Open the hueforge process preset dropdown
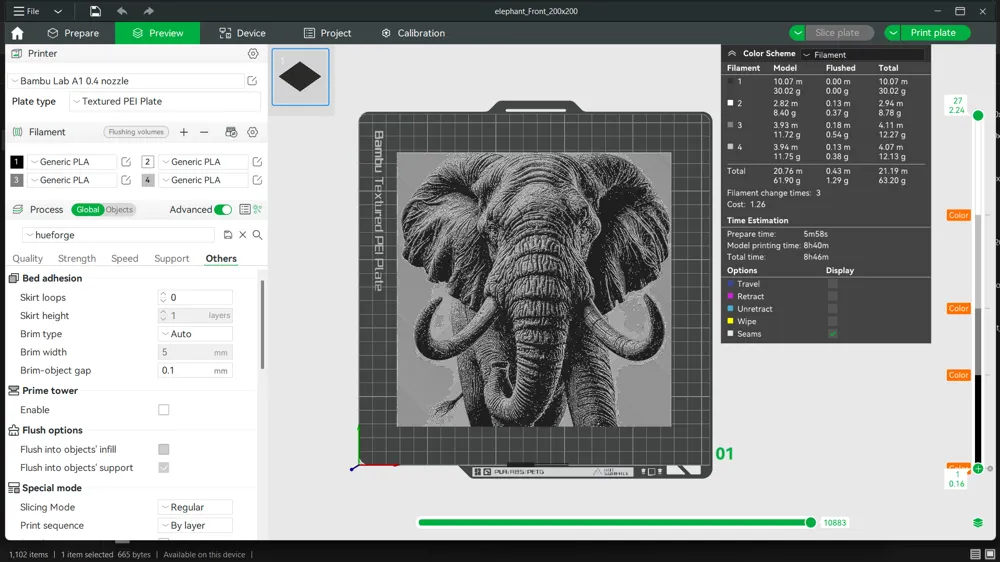1000x562 pixels. [119, 235]
